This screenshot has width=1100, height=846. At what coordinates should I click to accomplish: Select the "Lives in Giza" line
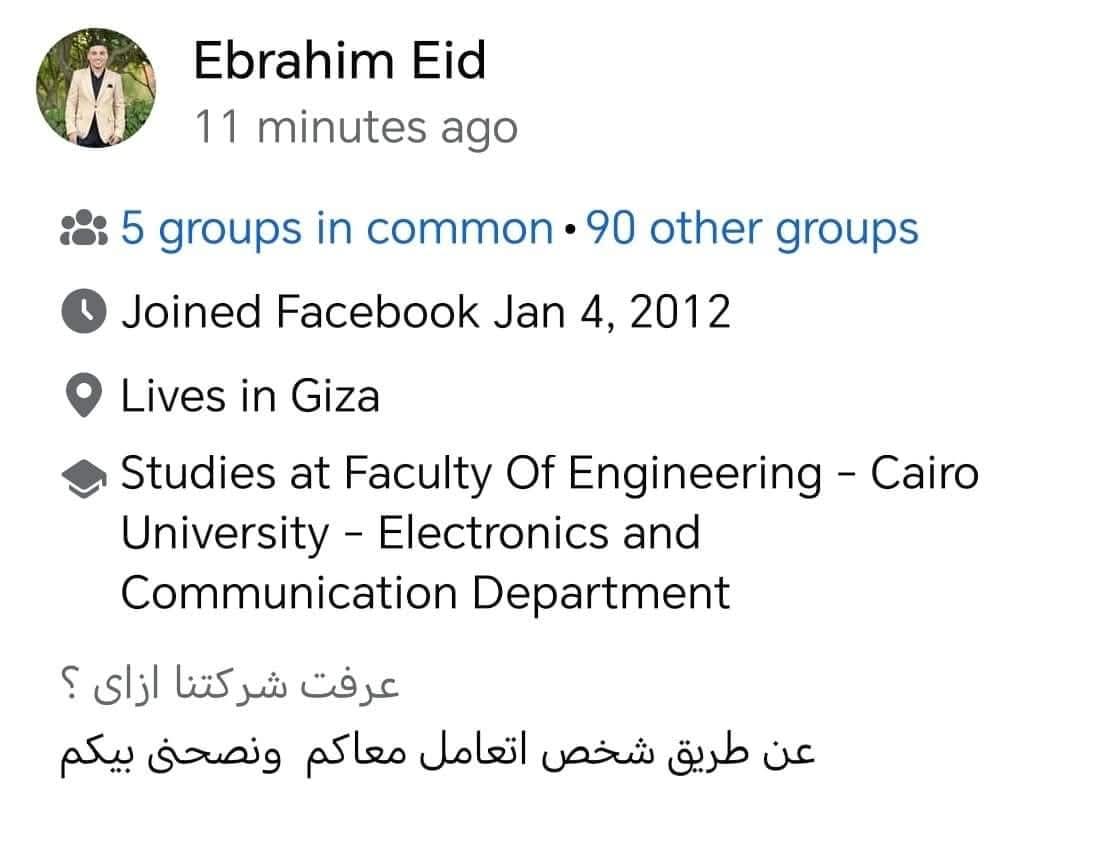click(x=250, y=396)
